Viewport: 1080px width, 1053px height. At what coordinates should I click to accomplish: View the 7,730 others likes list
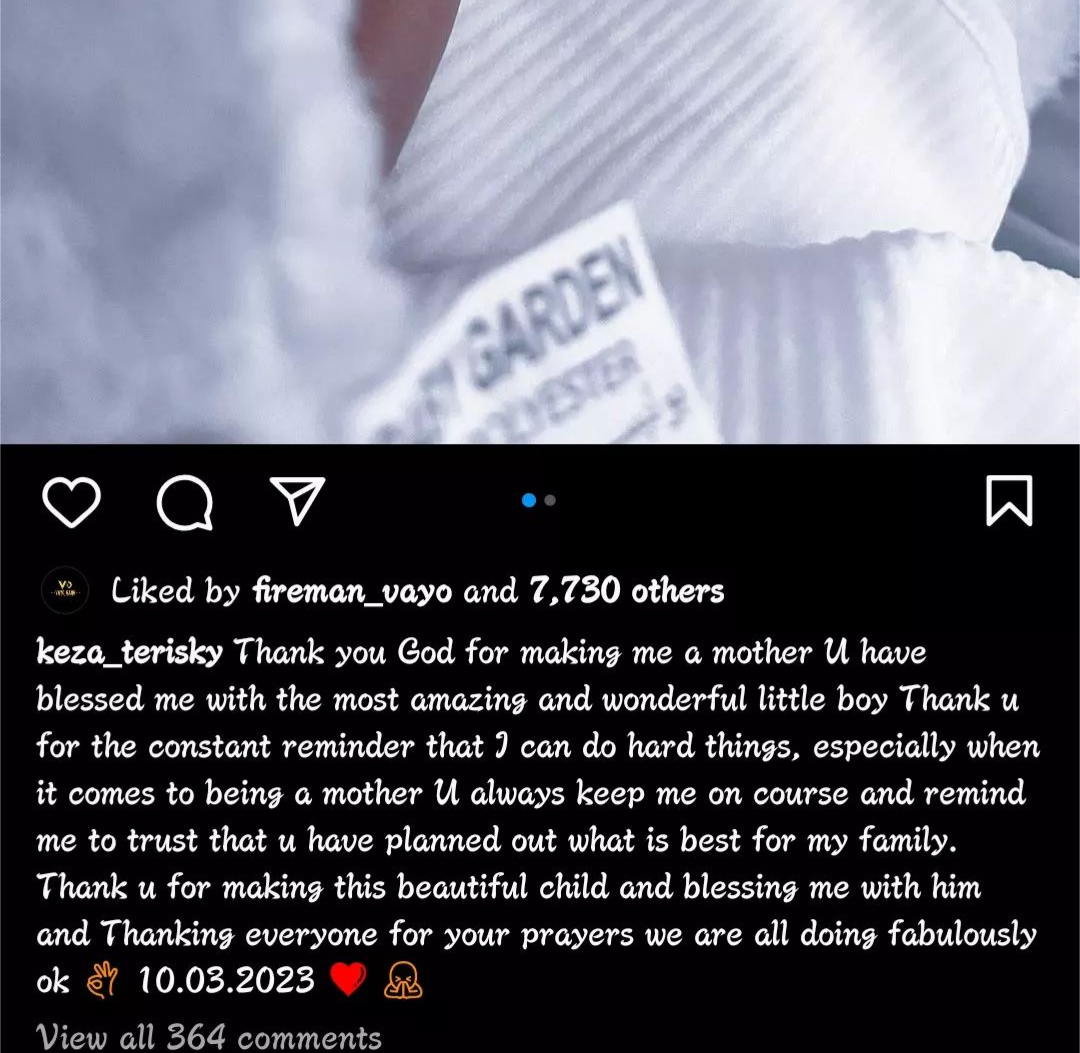pos(627,591)
